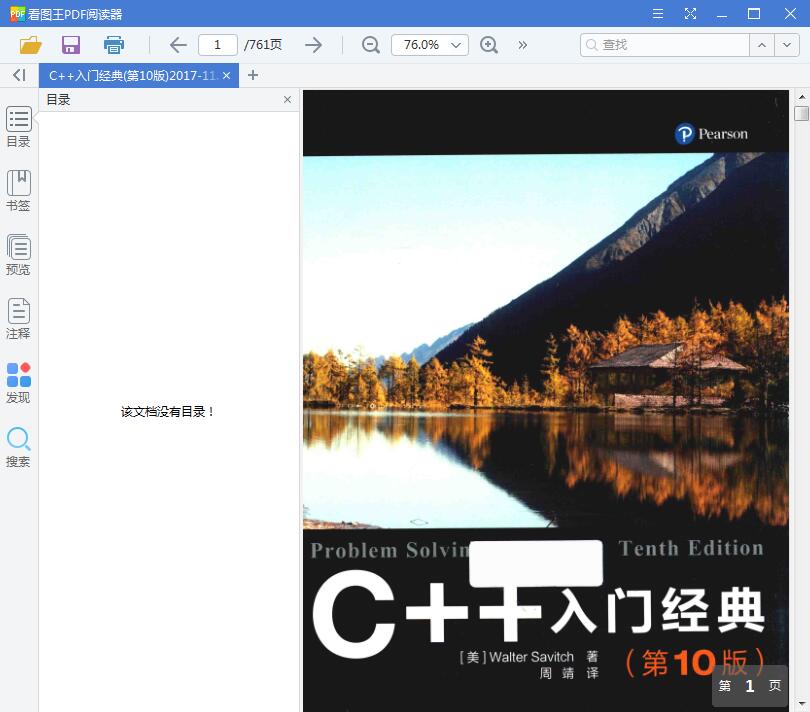This screenshot has width=810, height=712.
Task: Click the 查找 search field
Action: coord(665,45)
